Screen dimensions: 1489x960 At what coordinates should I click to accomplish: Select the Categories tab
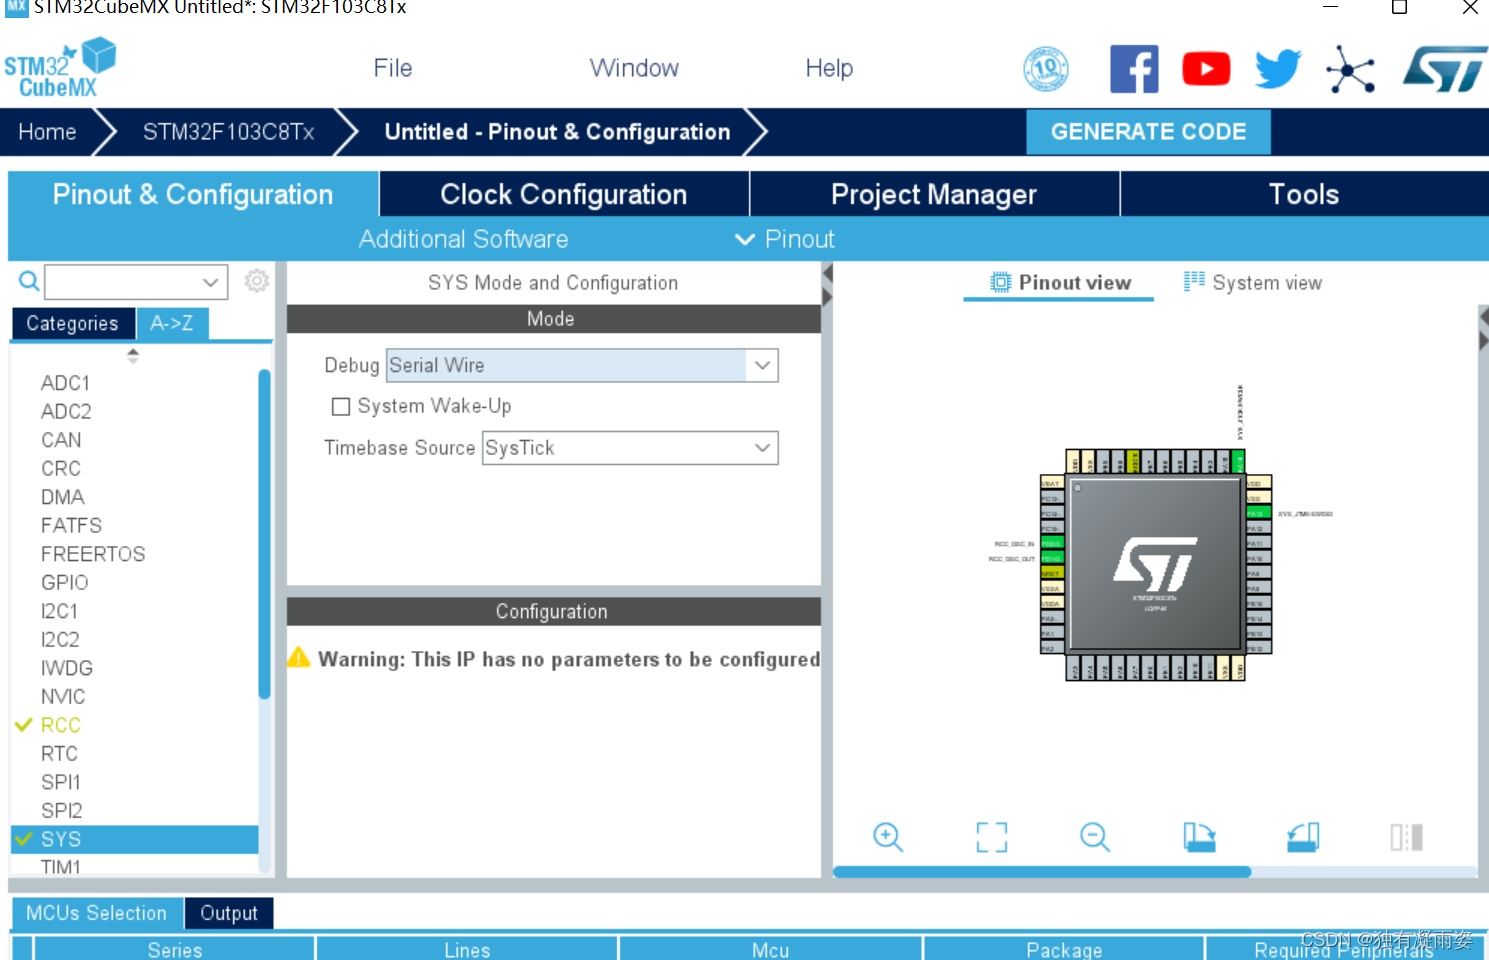(x=72, y=323)
